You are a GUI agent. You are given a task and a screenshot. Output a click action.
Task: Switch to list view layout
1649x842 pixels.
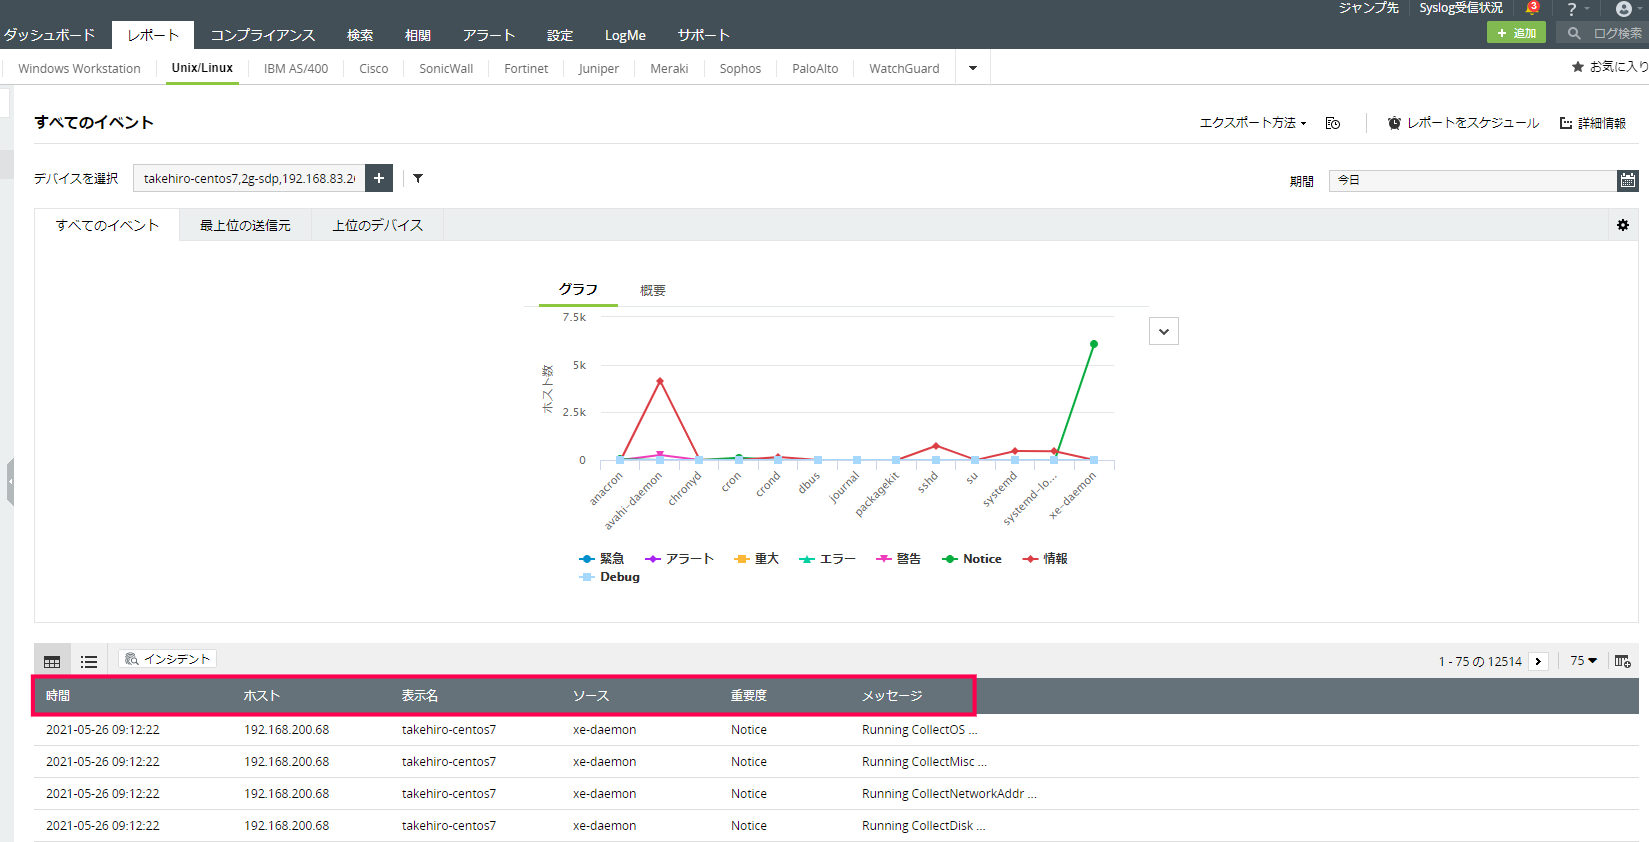click(89, 661)
